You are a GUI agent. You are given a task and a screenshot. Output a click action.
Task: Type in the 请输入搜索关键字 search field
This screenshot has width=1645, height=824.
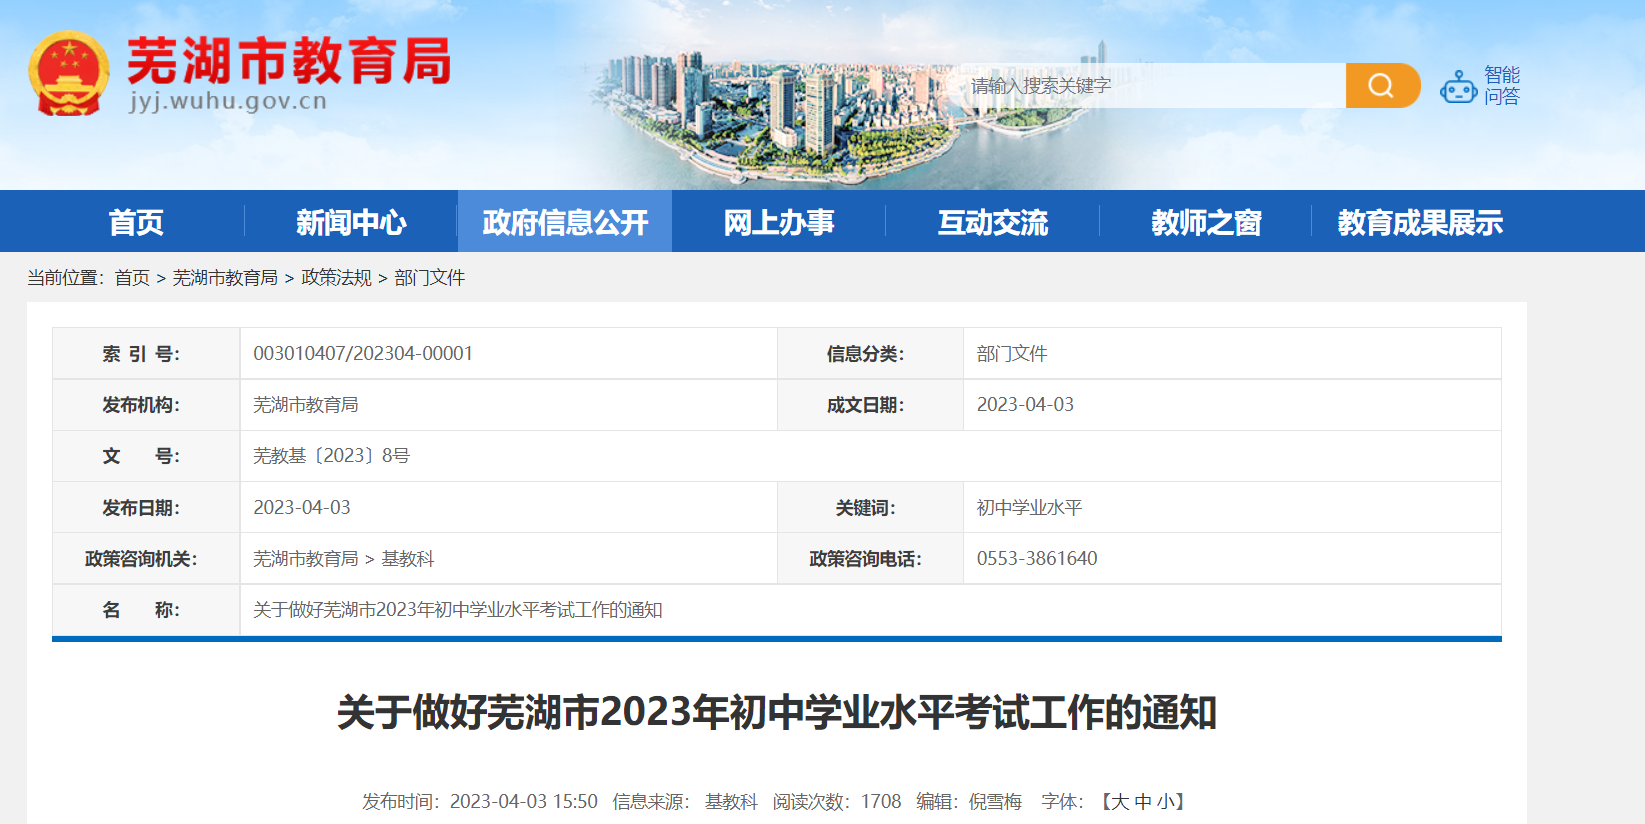tap(1150, 86)
